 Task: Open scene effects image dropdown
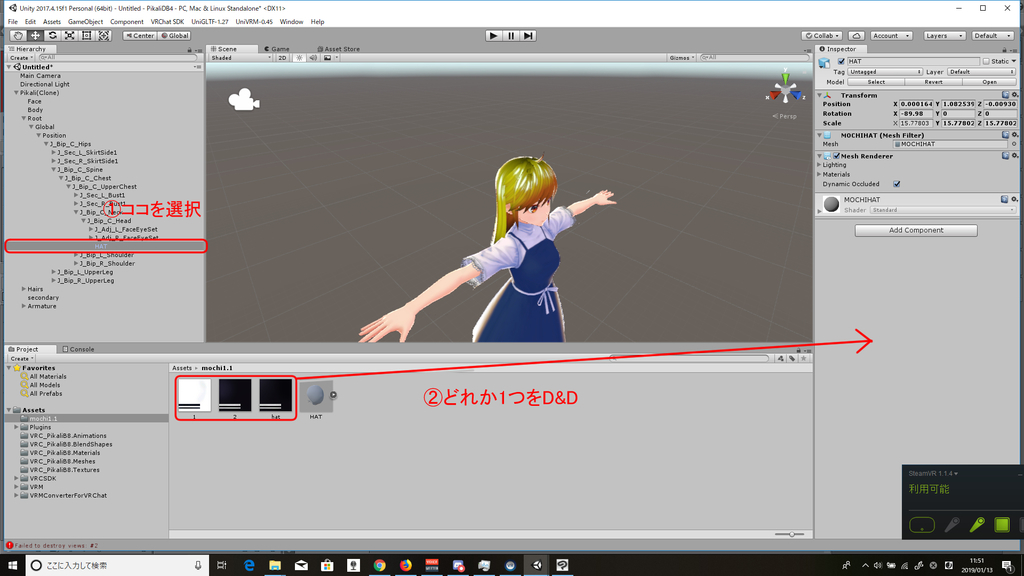330,57
